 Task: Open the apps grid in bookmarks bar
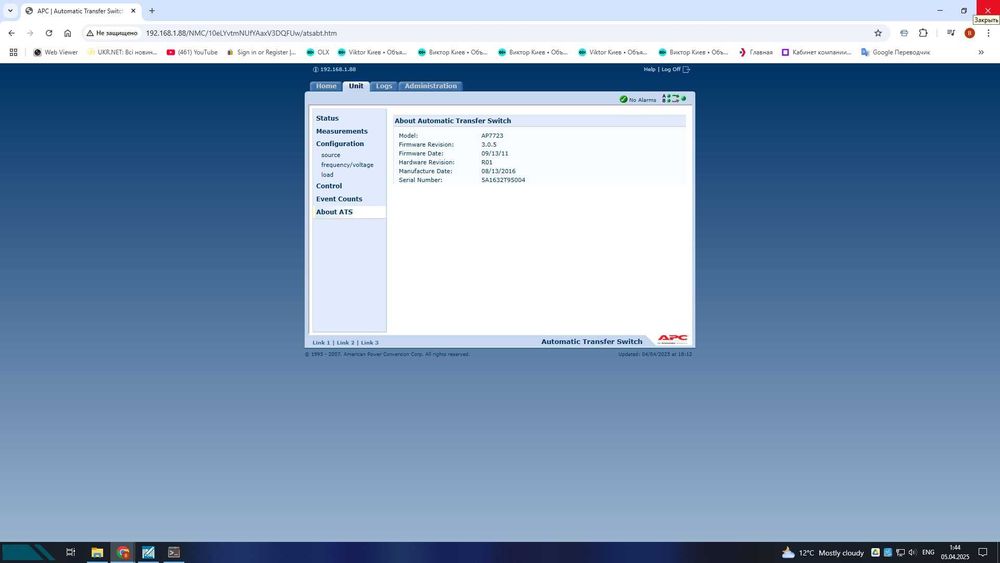tap(13, 52)
